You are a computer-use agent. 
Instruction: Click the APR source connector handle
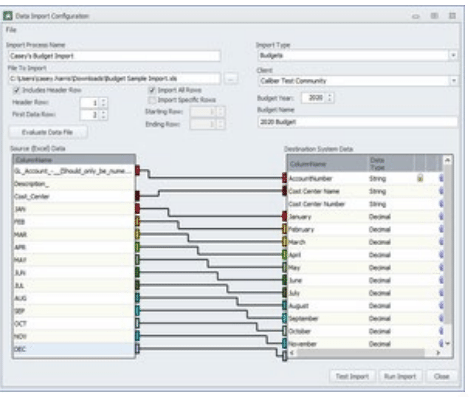point(137,247)
